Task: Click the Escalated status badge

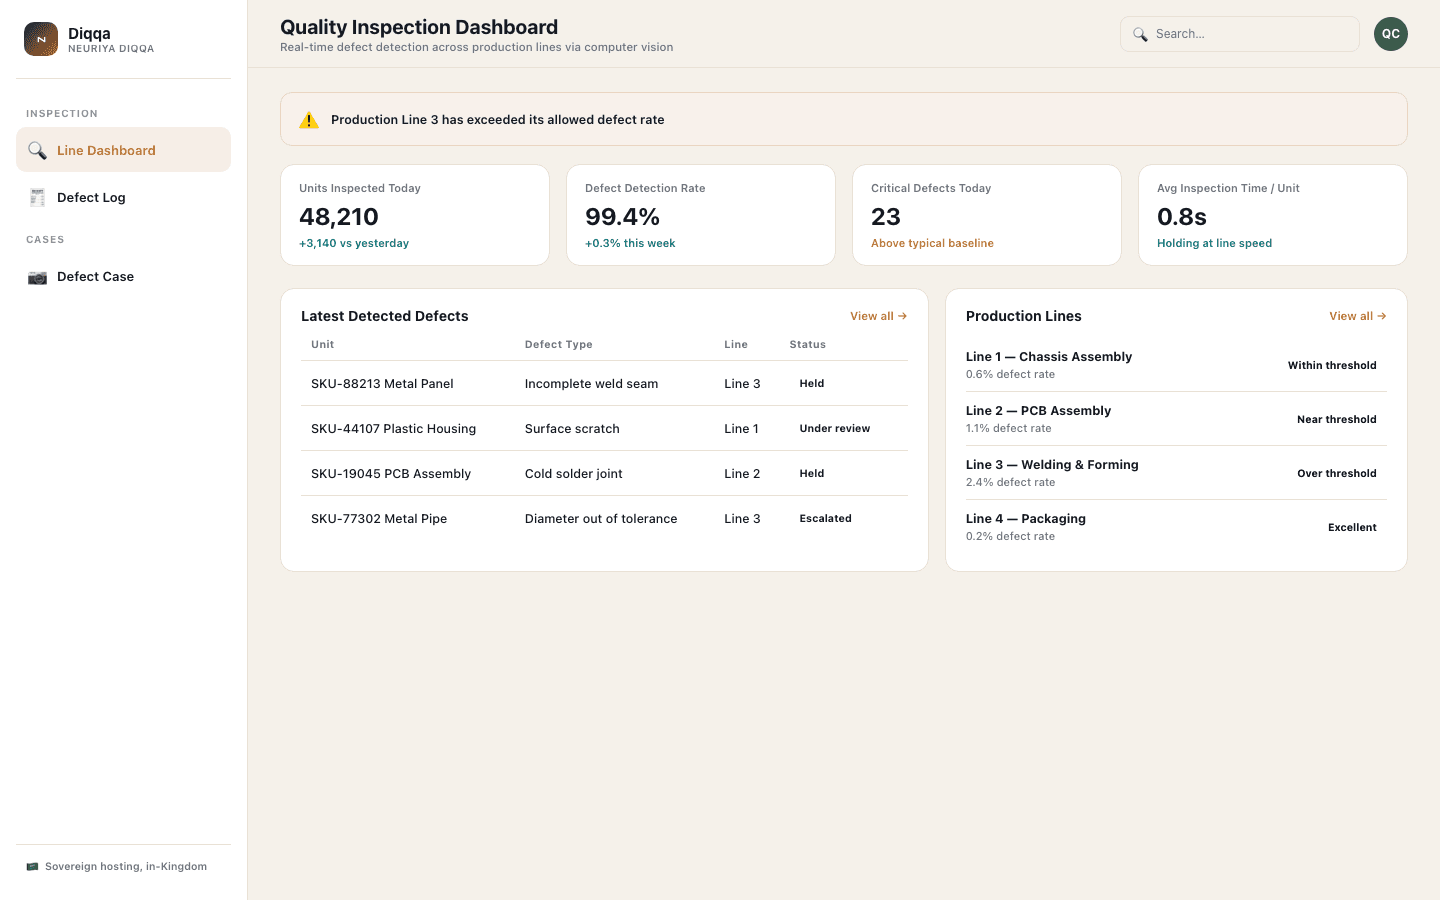Action: pyautogui.click(x=826, y=519)
